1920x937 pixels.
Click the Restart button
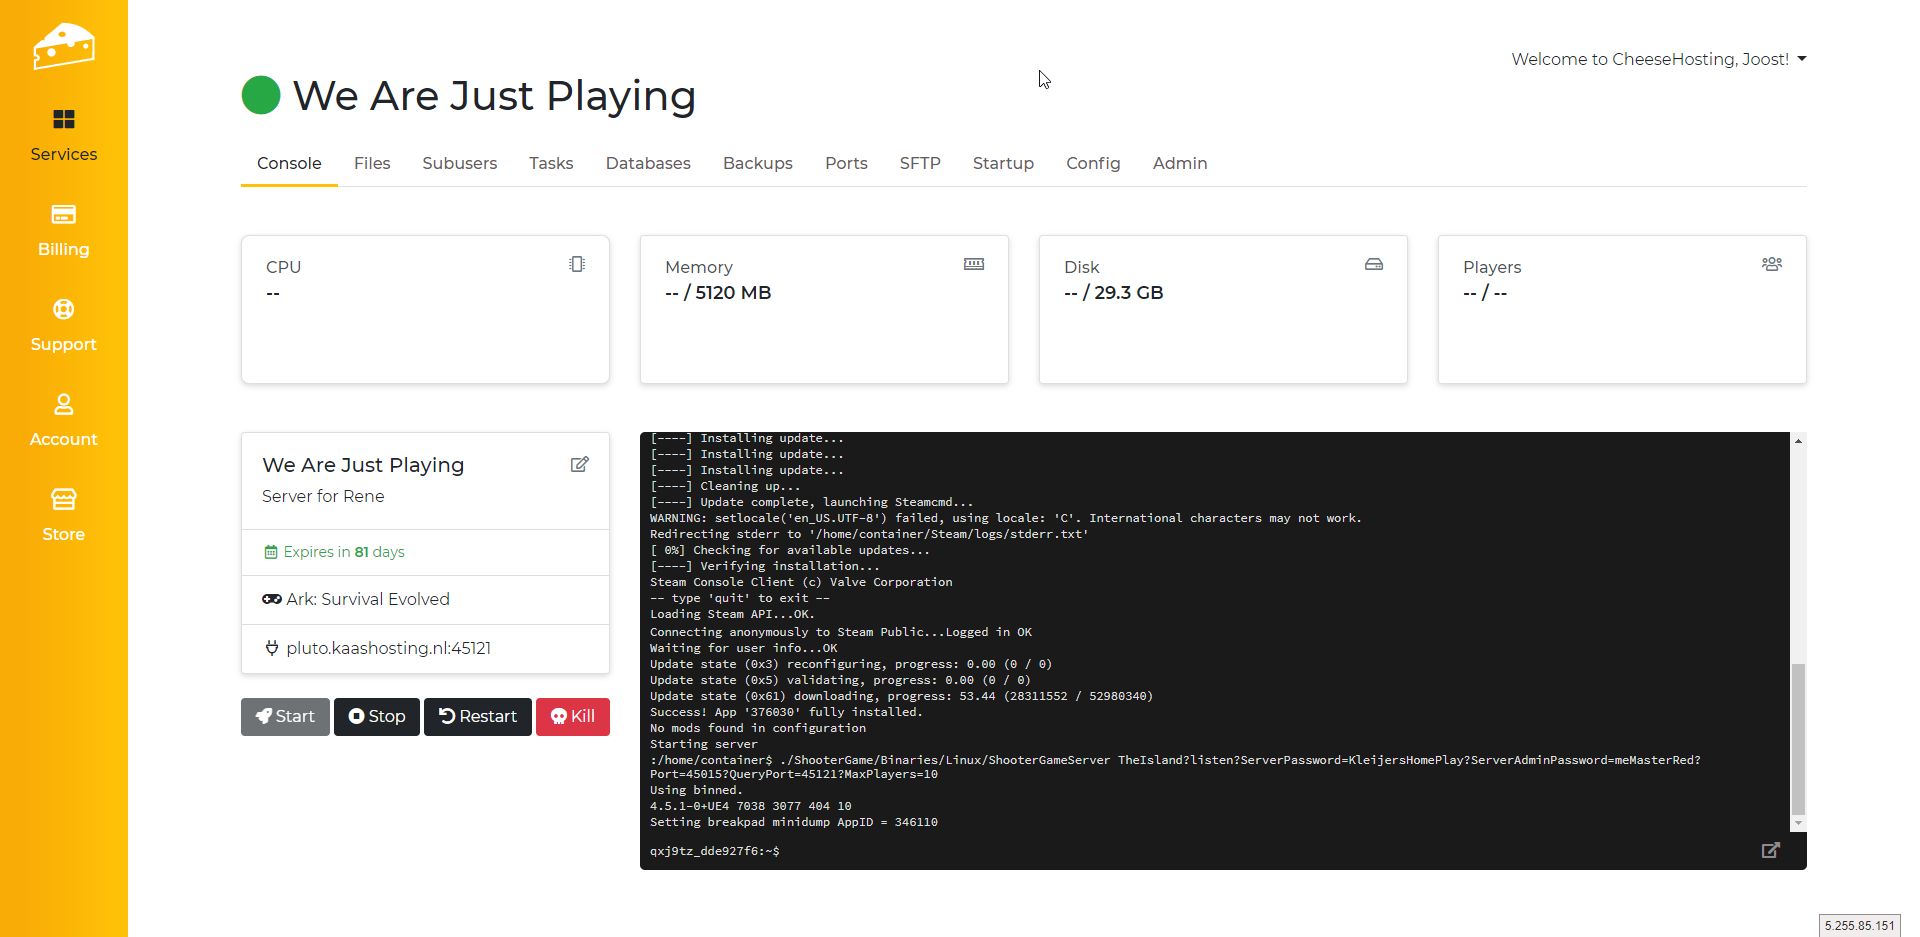coord(478,716)
